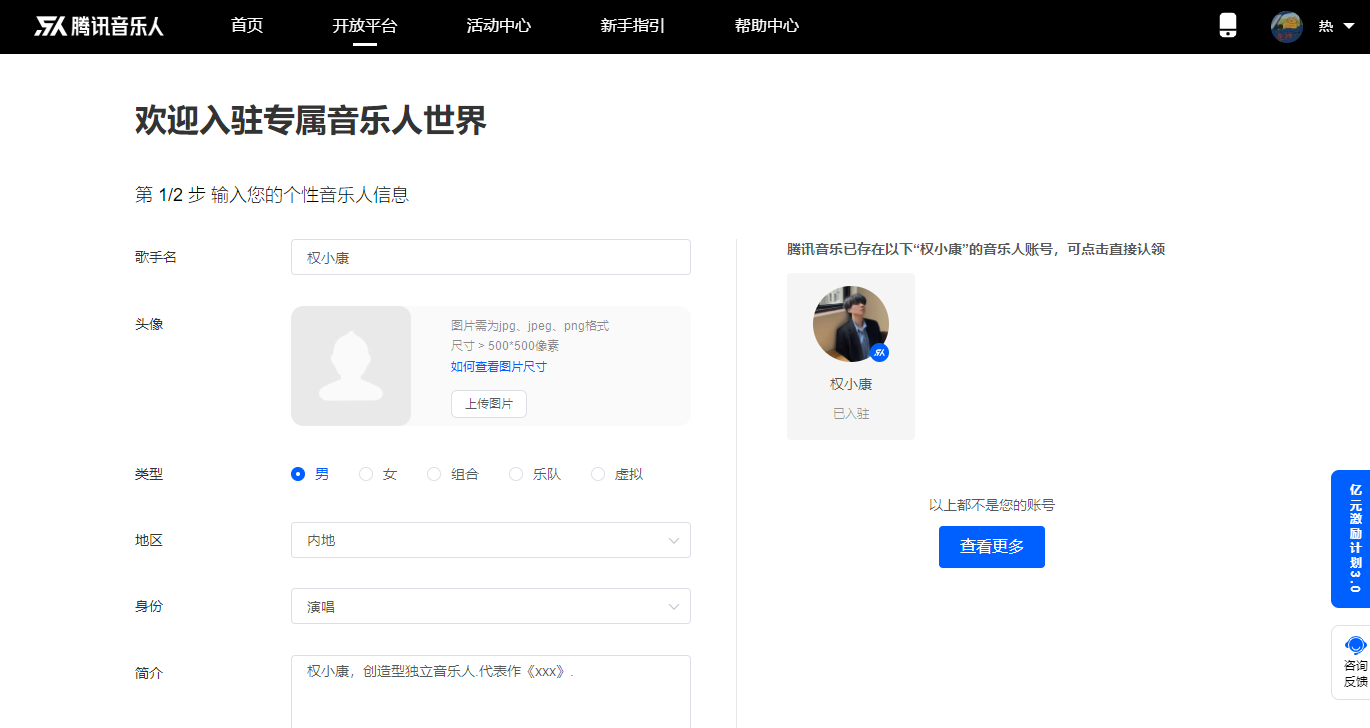Click the 歌手名 input field
Image resolution: width=1370 pixels, height=728 pixels.
[x=490, y=257]
